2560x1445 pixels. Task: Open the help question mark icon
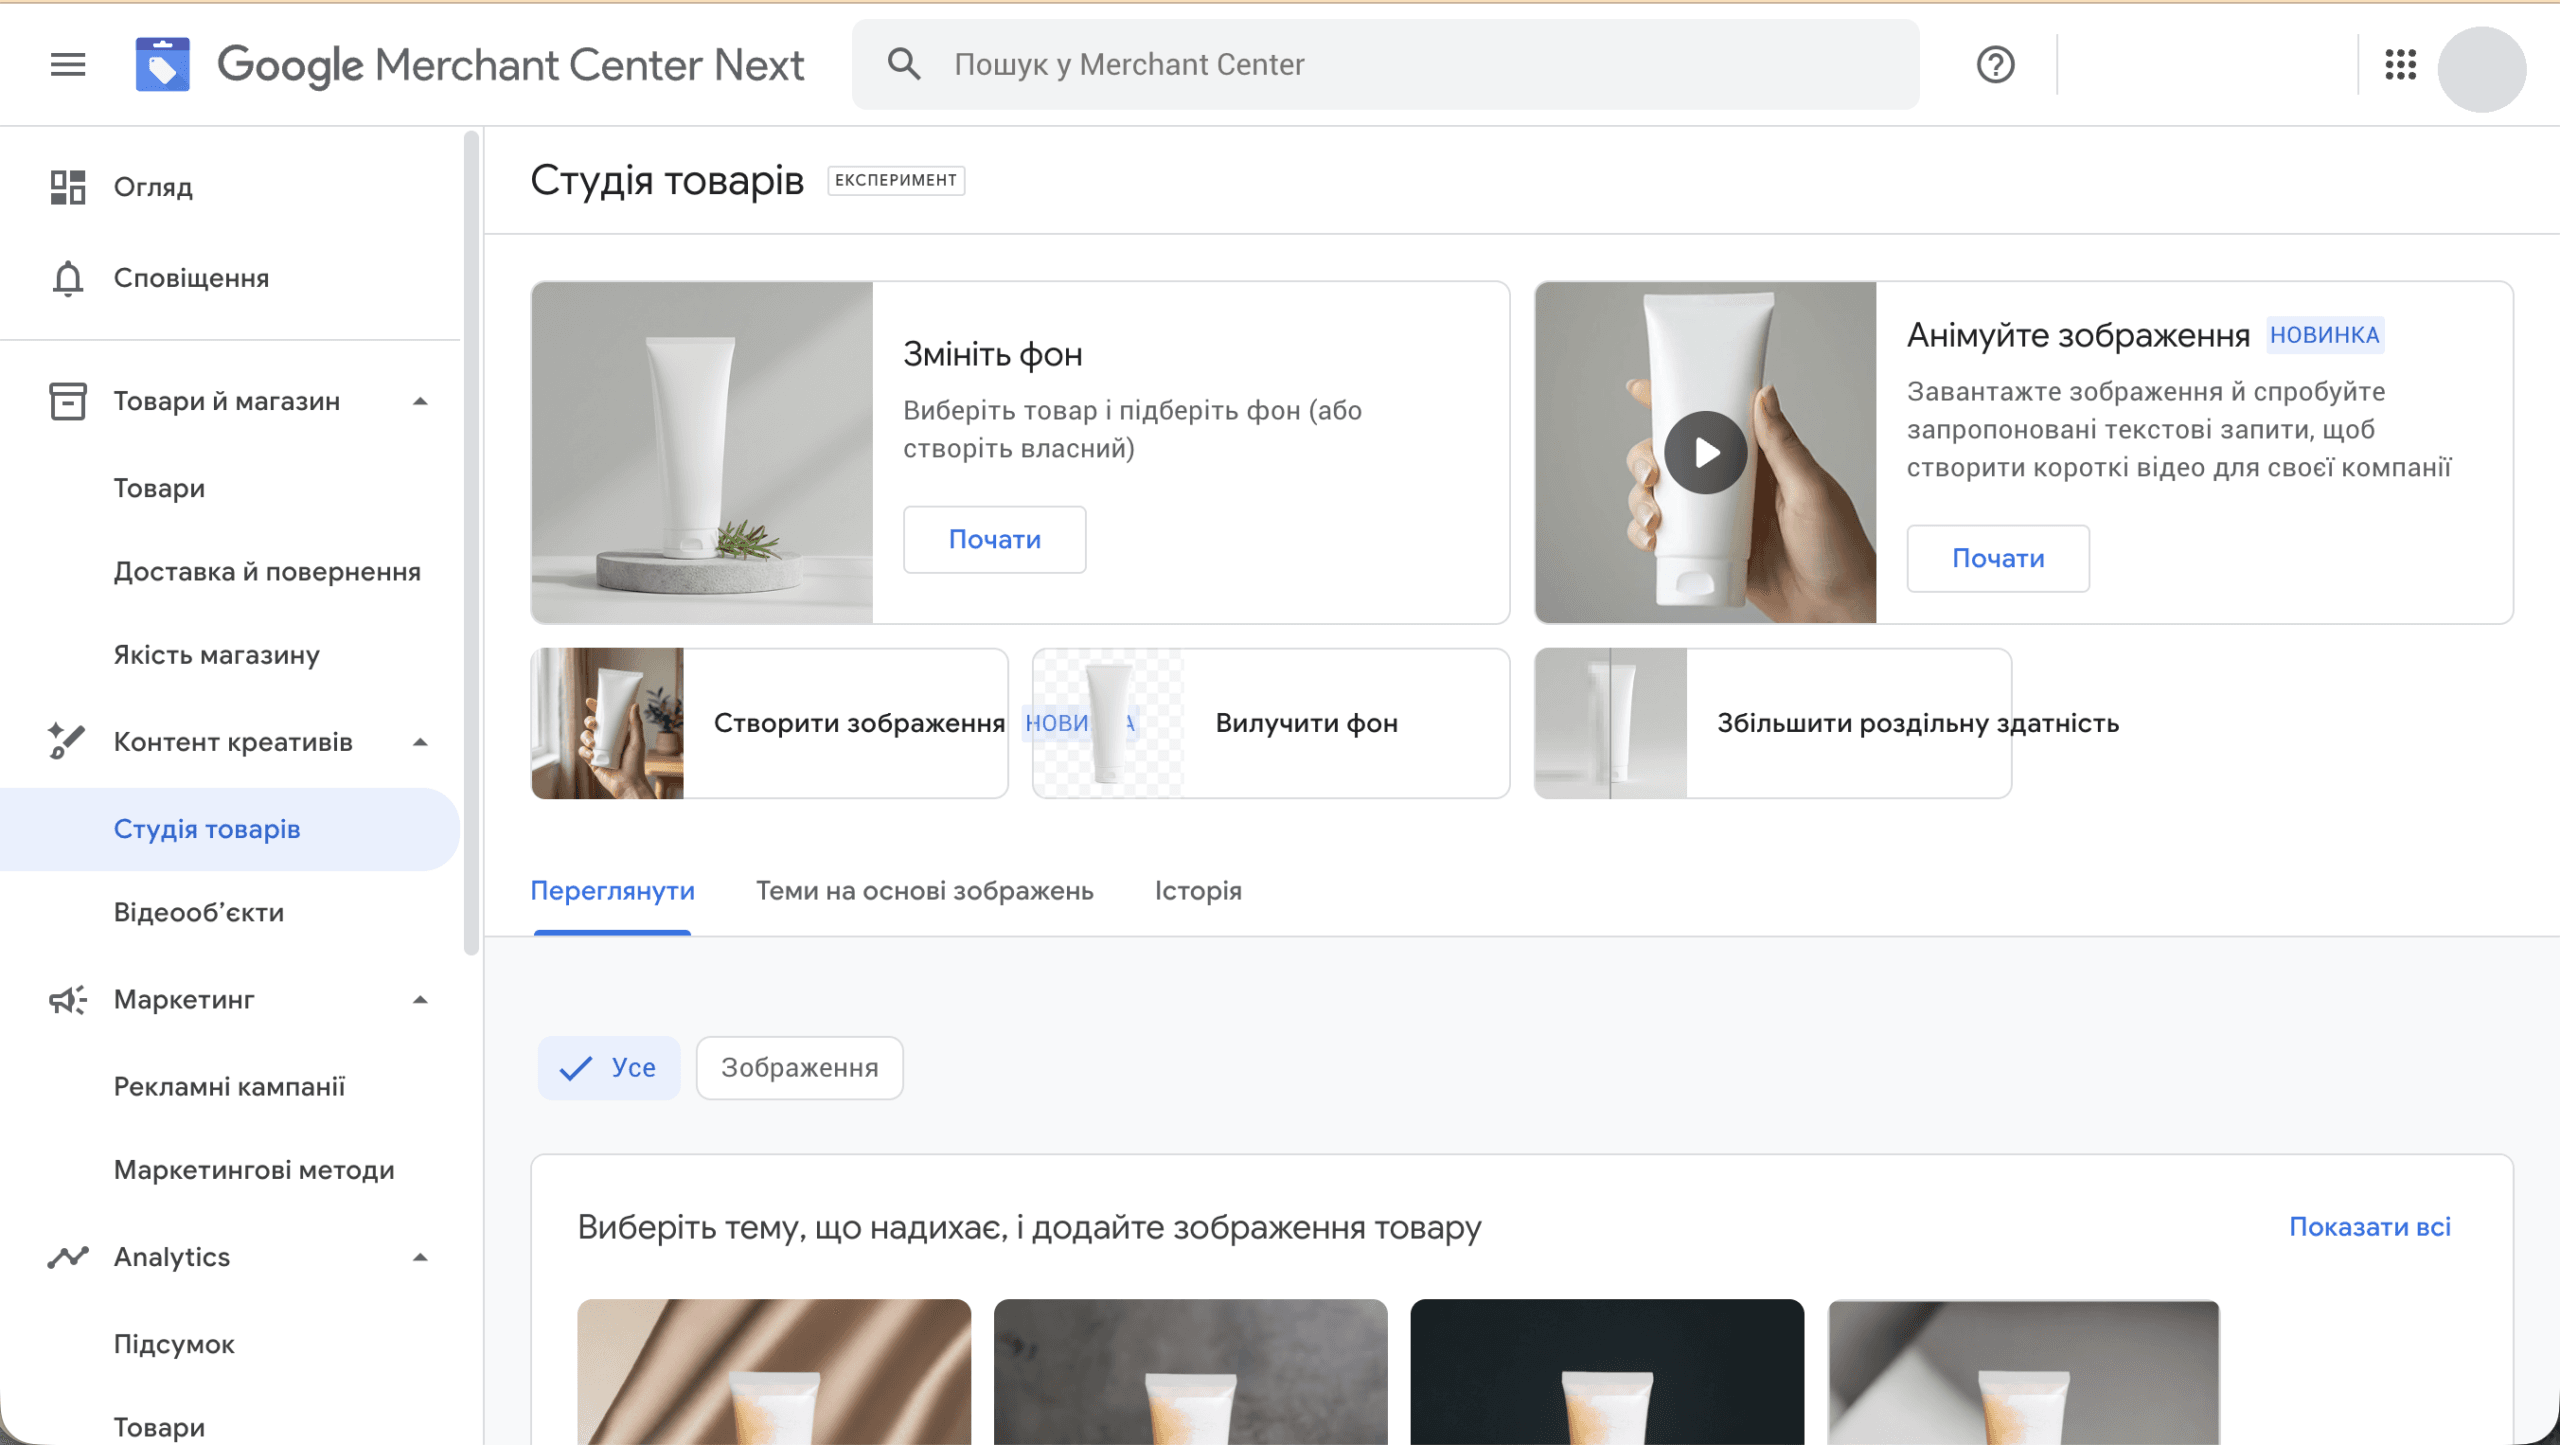point(1995,65)
